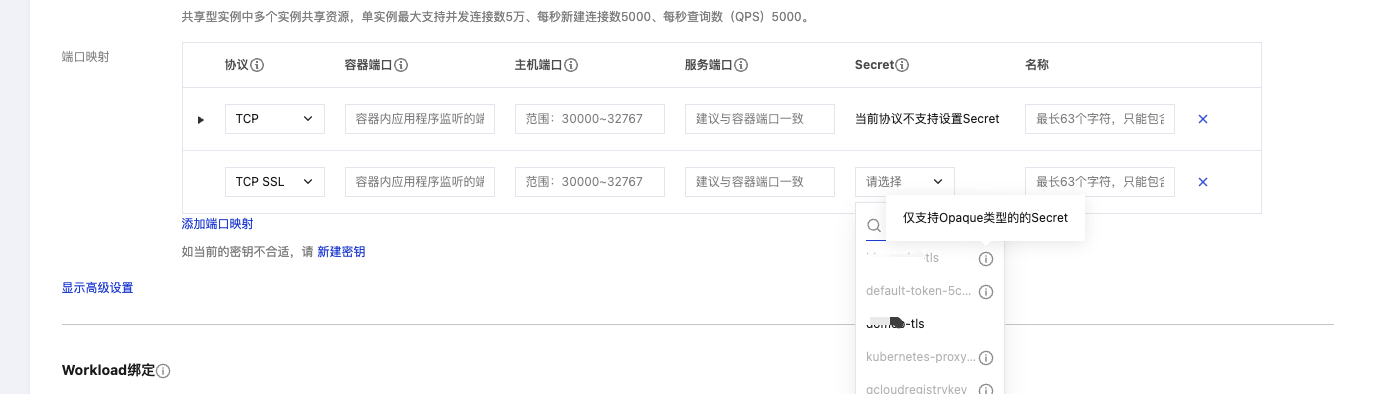Click info icon beside default-token secret
The width and height of the screenshot is (1380, 394).
pos(985,292)
